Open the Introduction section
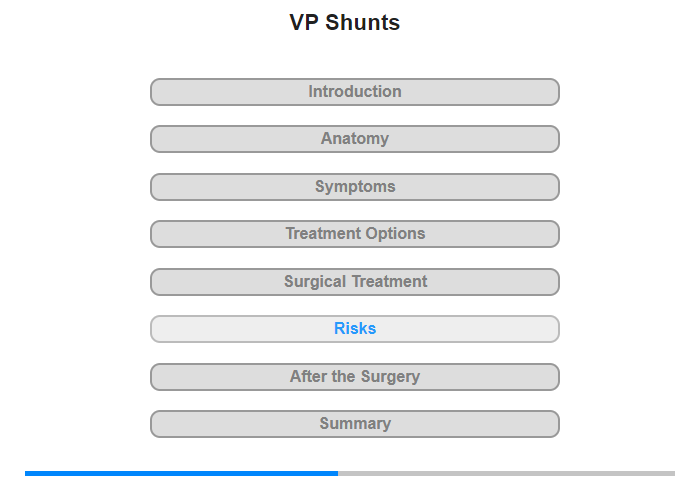The width and height of the screenshot is (700, 480). pos(354,92)
